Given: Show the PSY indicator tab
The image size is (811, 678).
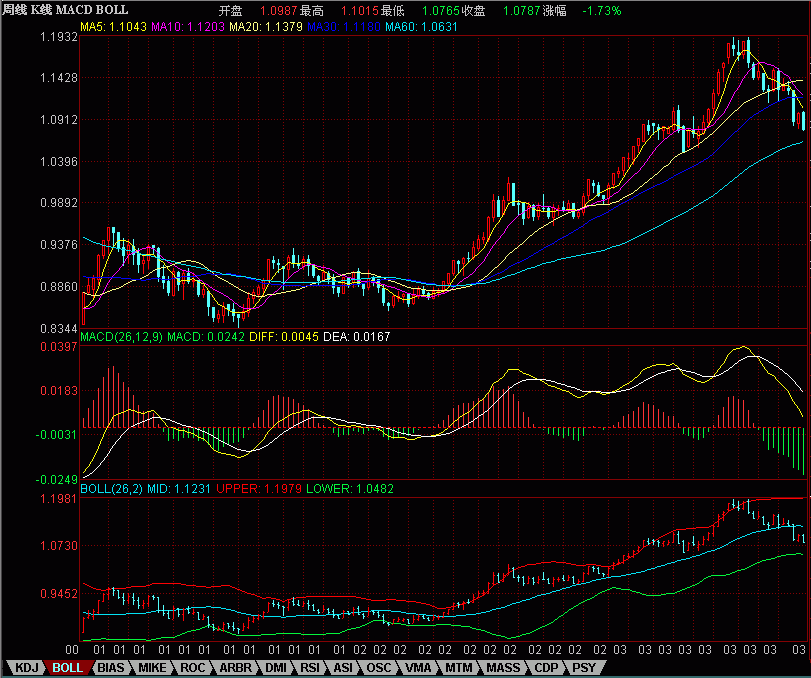Looking at the screenshot, I should click(x=584, y=668).
